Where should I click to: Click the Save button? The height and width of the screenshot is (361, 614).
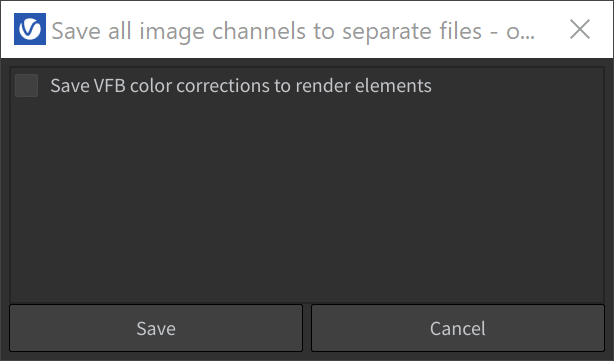pos(156,328)
